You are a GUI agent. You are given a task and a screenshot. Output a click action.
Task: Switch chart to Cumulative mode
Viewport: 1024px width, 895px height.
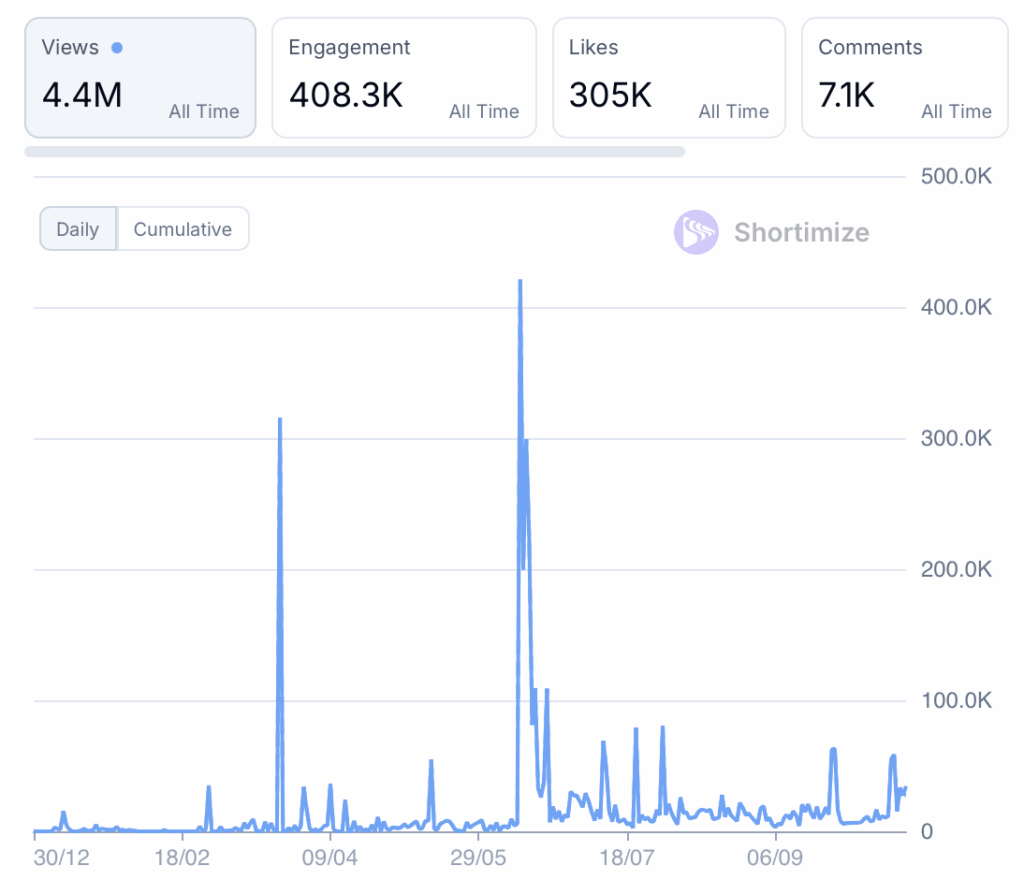[x=183, y=229]
